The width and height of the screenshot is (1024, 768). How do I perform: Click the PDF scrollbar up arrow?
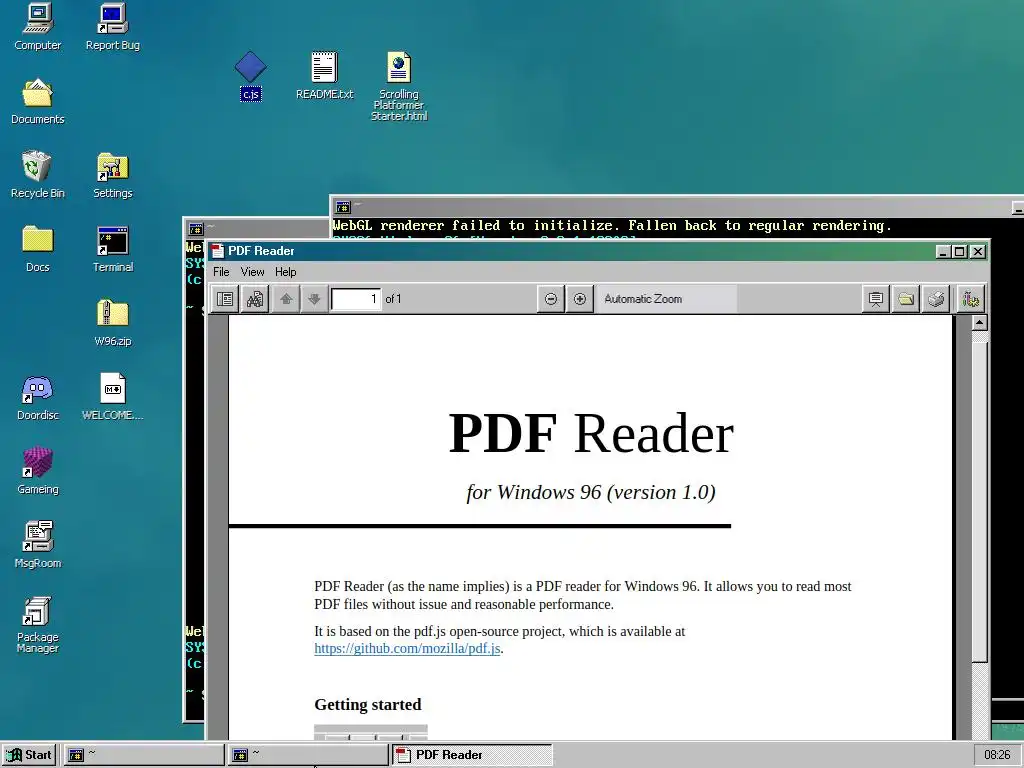(x=979, y=323)
